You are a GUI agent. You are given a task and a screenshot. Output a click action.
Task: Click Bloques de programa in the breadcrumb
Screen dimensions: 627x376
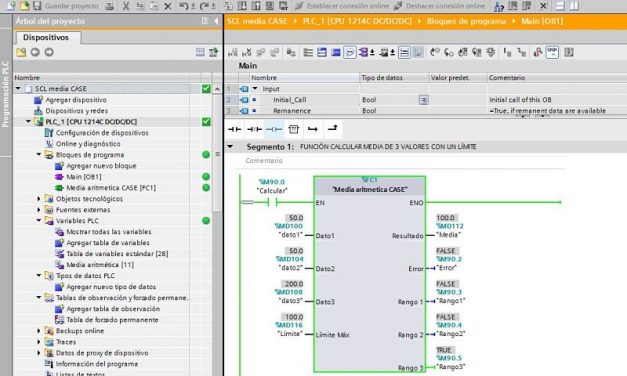tap(466, 21)
